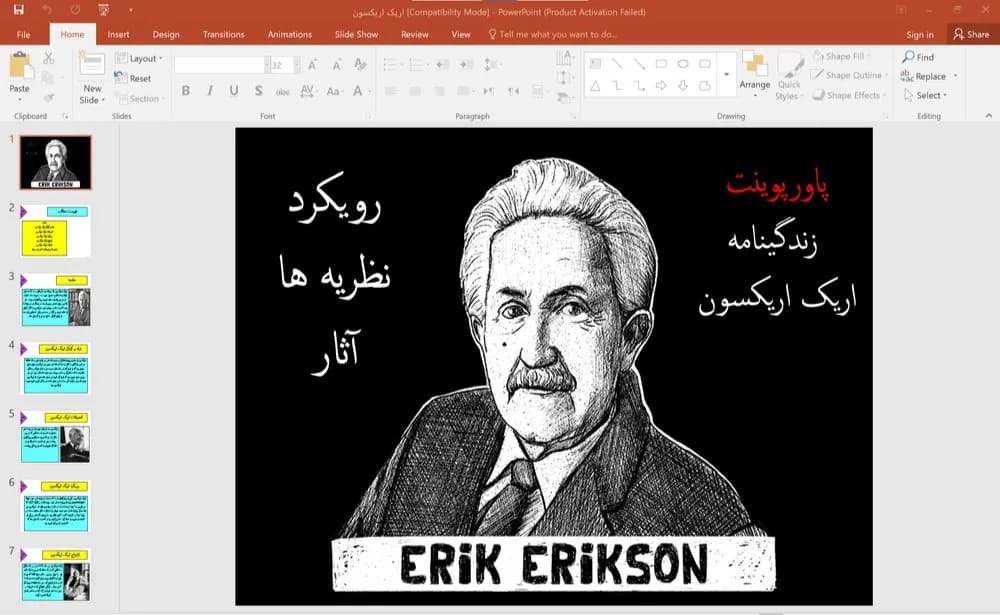1000x615 pixels.
Task: Click the Save icon in title bar
Action: click(18, 10)
